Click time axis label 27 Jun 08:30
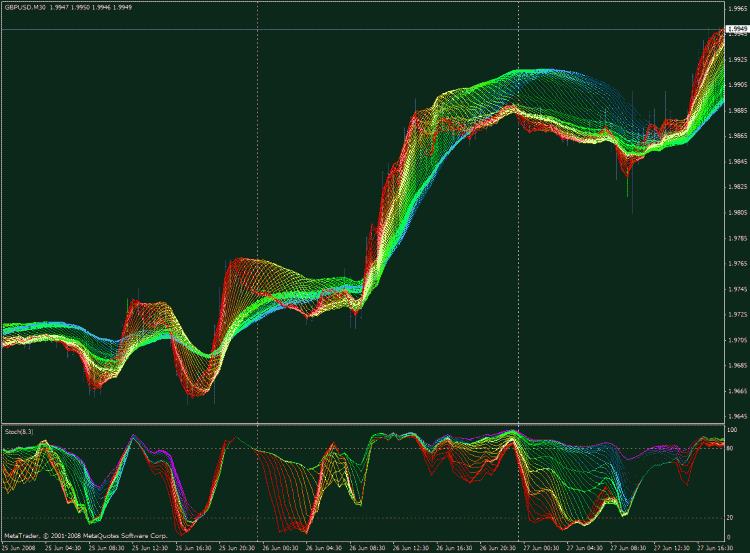The width and height of the screenshot is (750, 553). coord(629,548)
